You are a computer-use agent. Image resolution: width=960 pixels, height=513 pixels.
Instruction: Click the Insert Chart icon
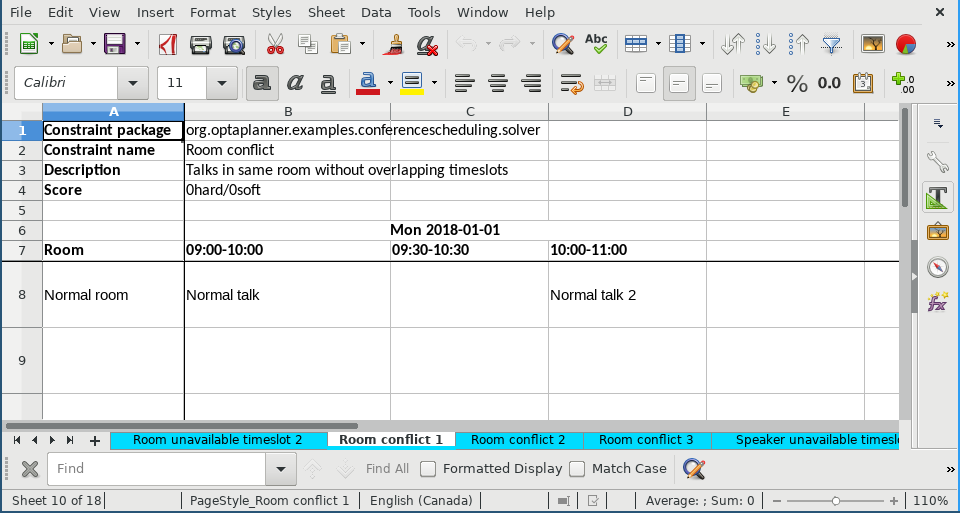pos(905,44)
